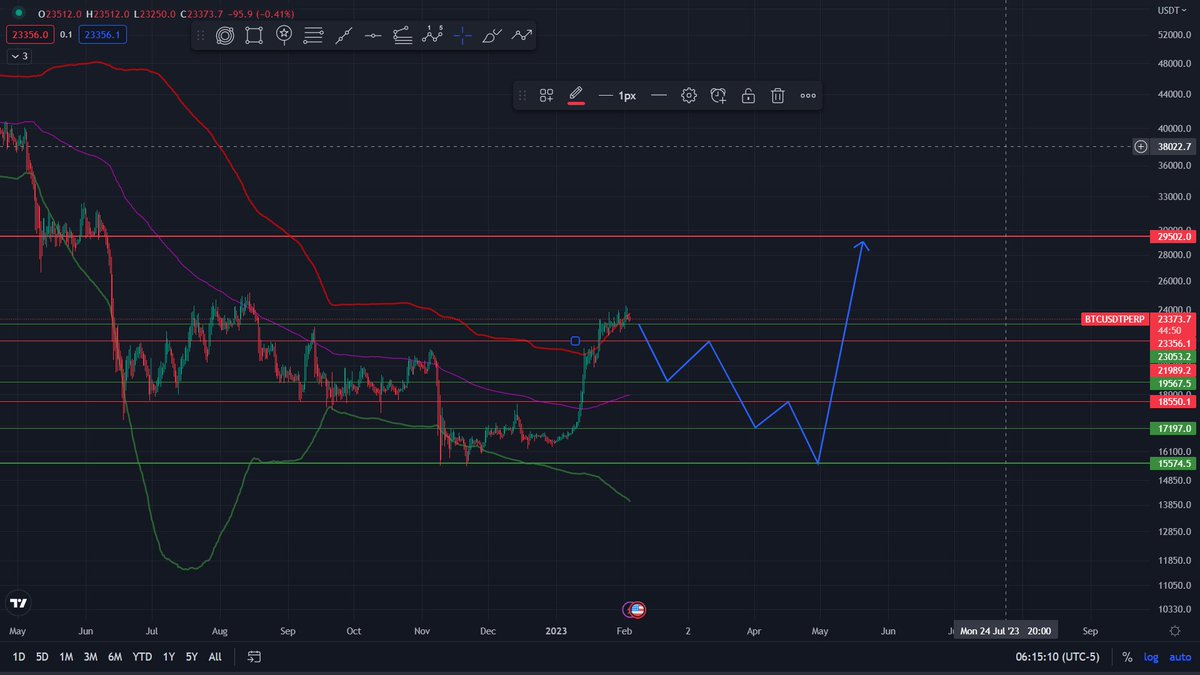This screenshot has width=1200, height=675.
Task: Toggle the auto scale mode
Action: click(1179, 657)
